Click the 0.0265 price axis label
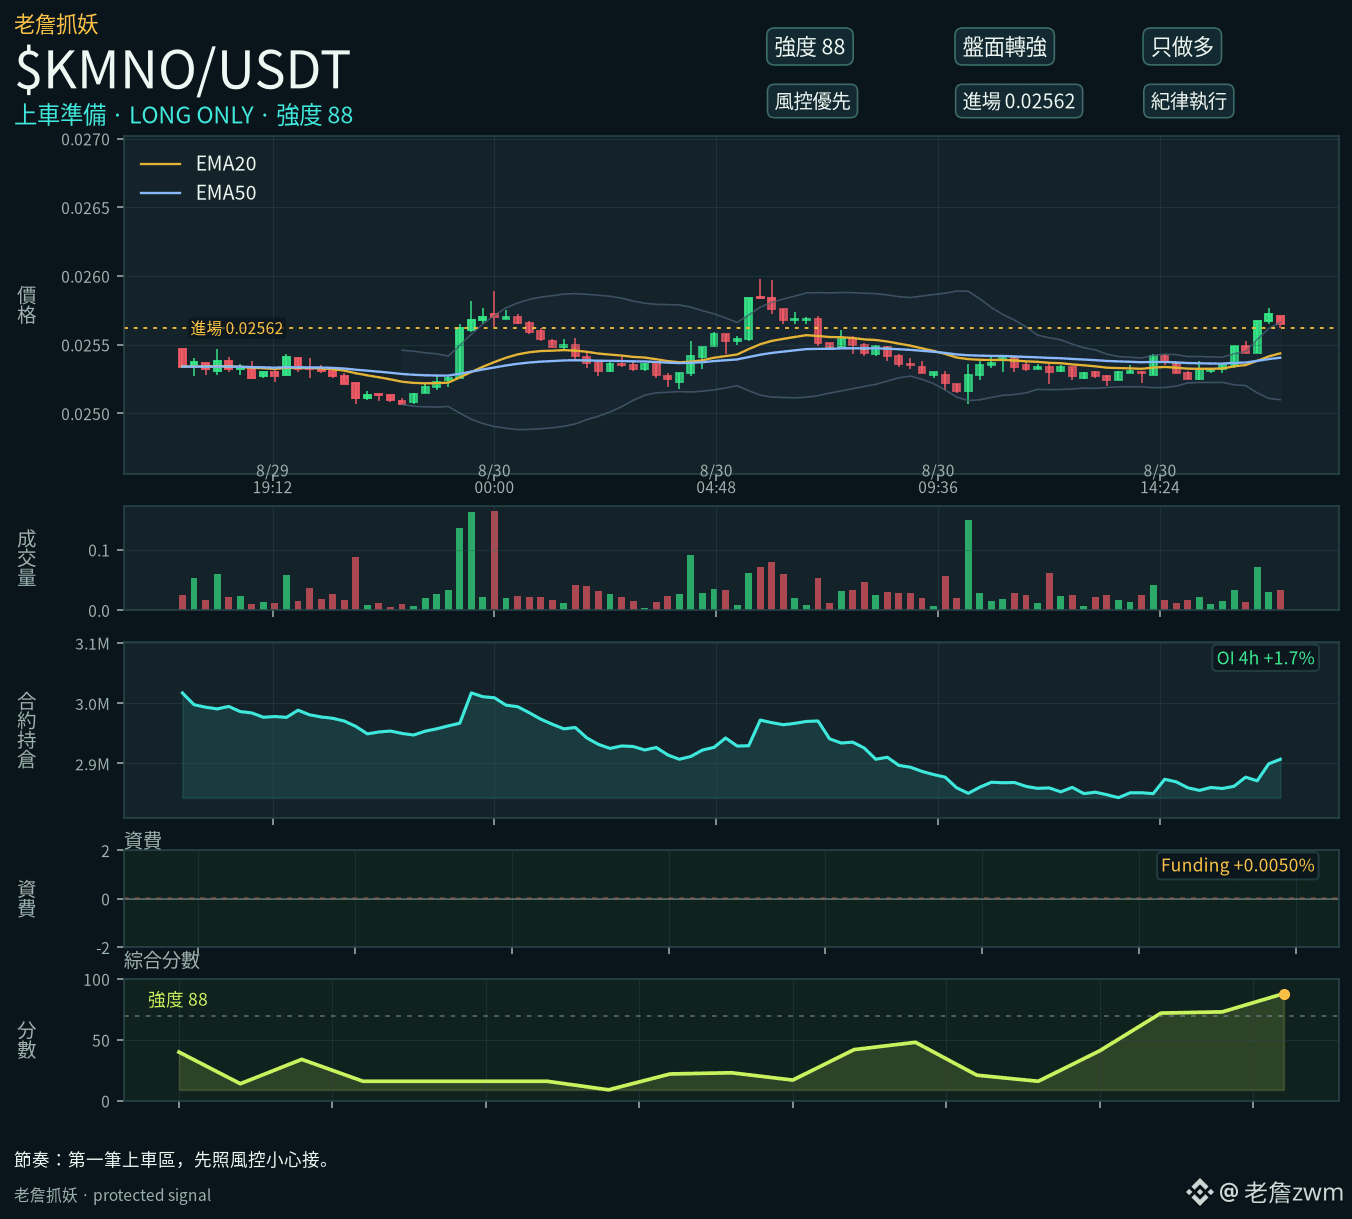This screenshot has width=1352, height=1219. [x=85, y=208]
